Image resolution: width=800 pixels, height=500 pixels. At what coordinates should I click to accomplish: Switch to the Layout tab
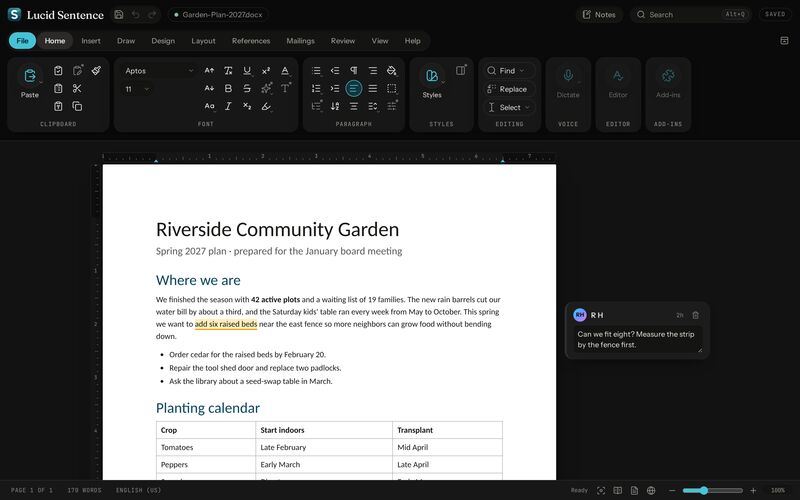point(203,40)
